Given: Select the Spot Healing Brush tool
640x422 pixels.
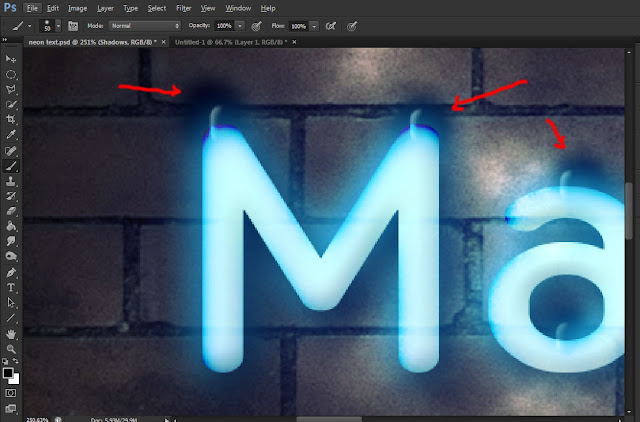Looking at the screenshot, I should (11, 151).
